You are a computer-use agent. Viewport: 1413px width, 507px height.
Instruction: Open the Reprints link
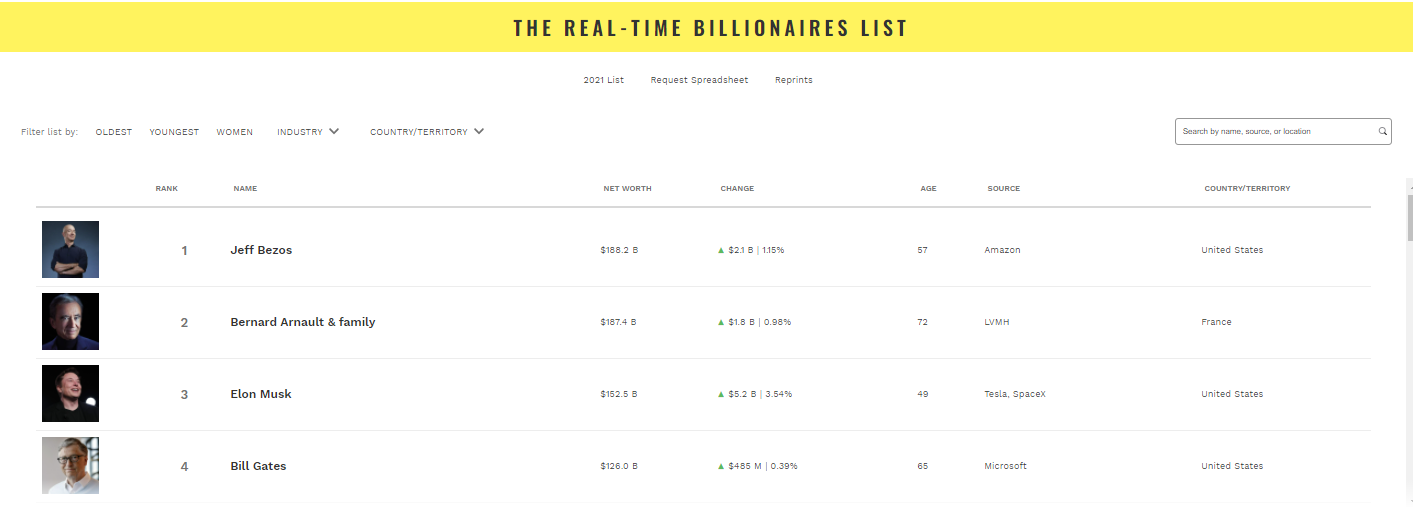pos(794,80)
